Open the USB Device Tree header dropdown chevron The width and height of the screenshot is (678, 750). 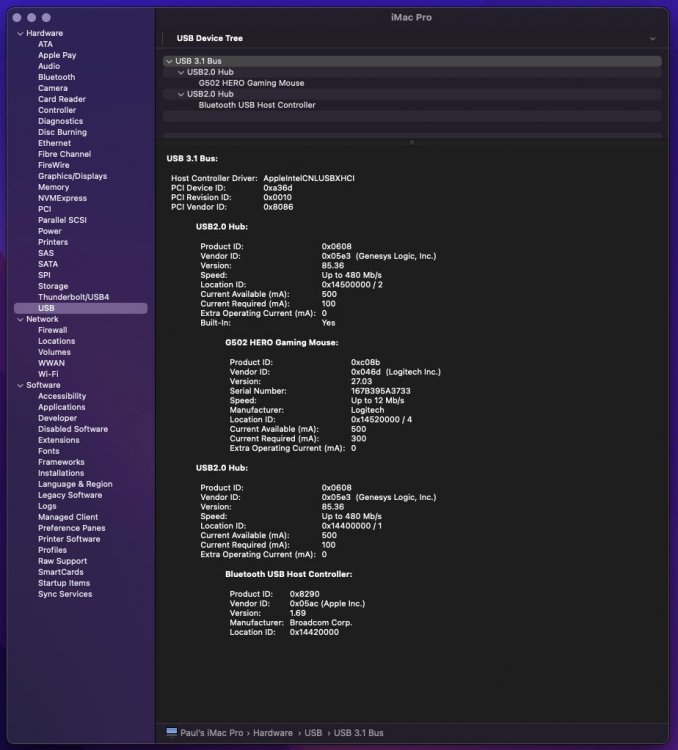(x=653, y=38)
